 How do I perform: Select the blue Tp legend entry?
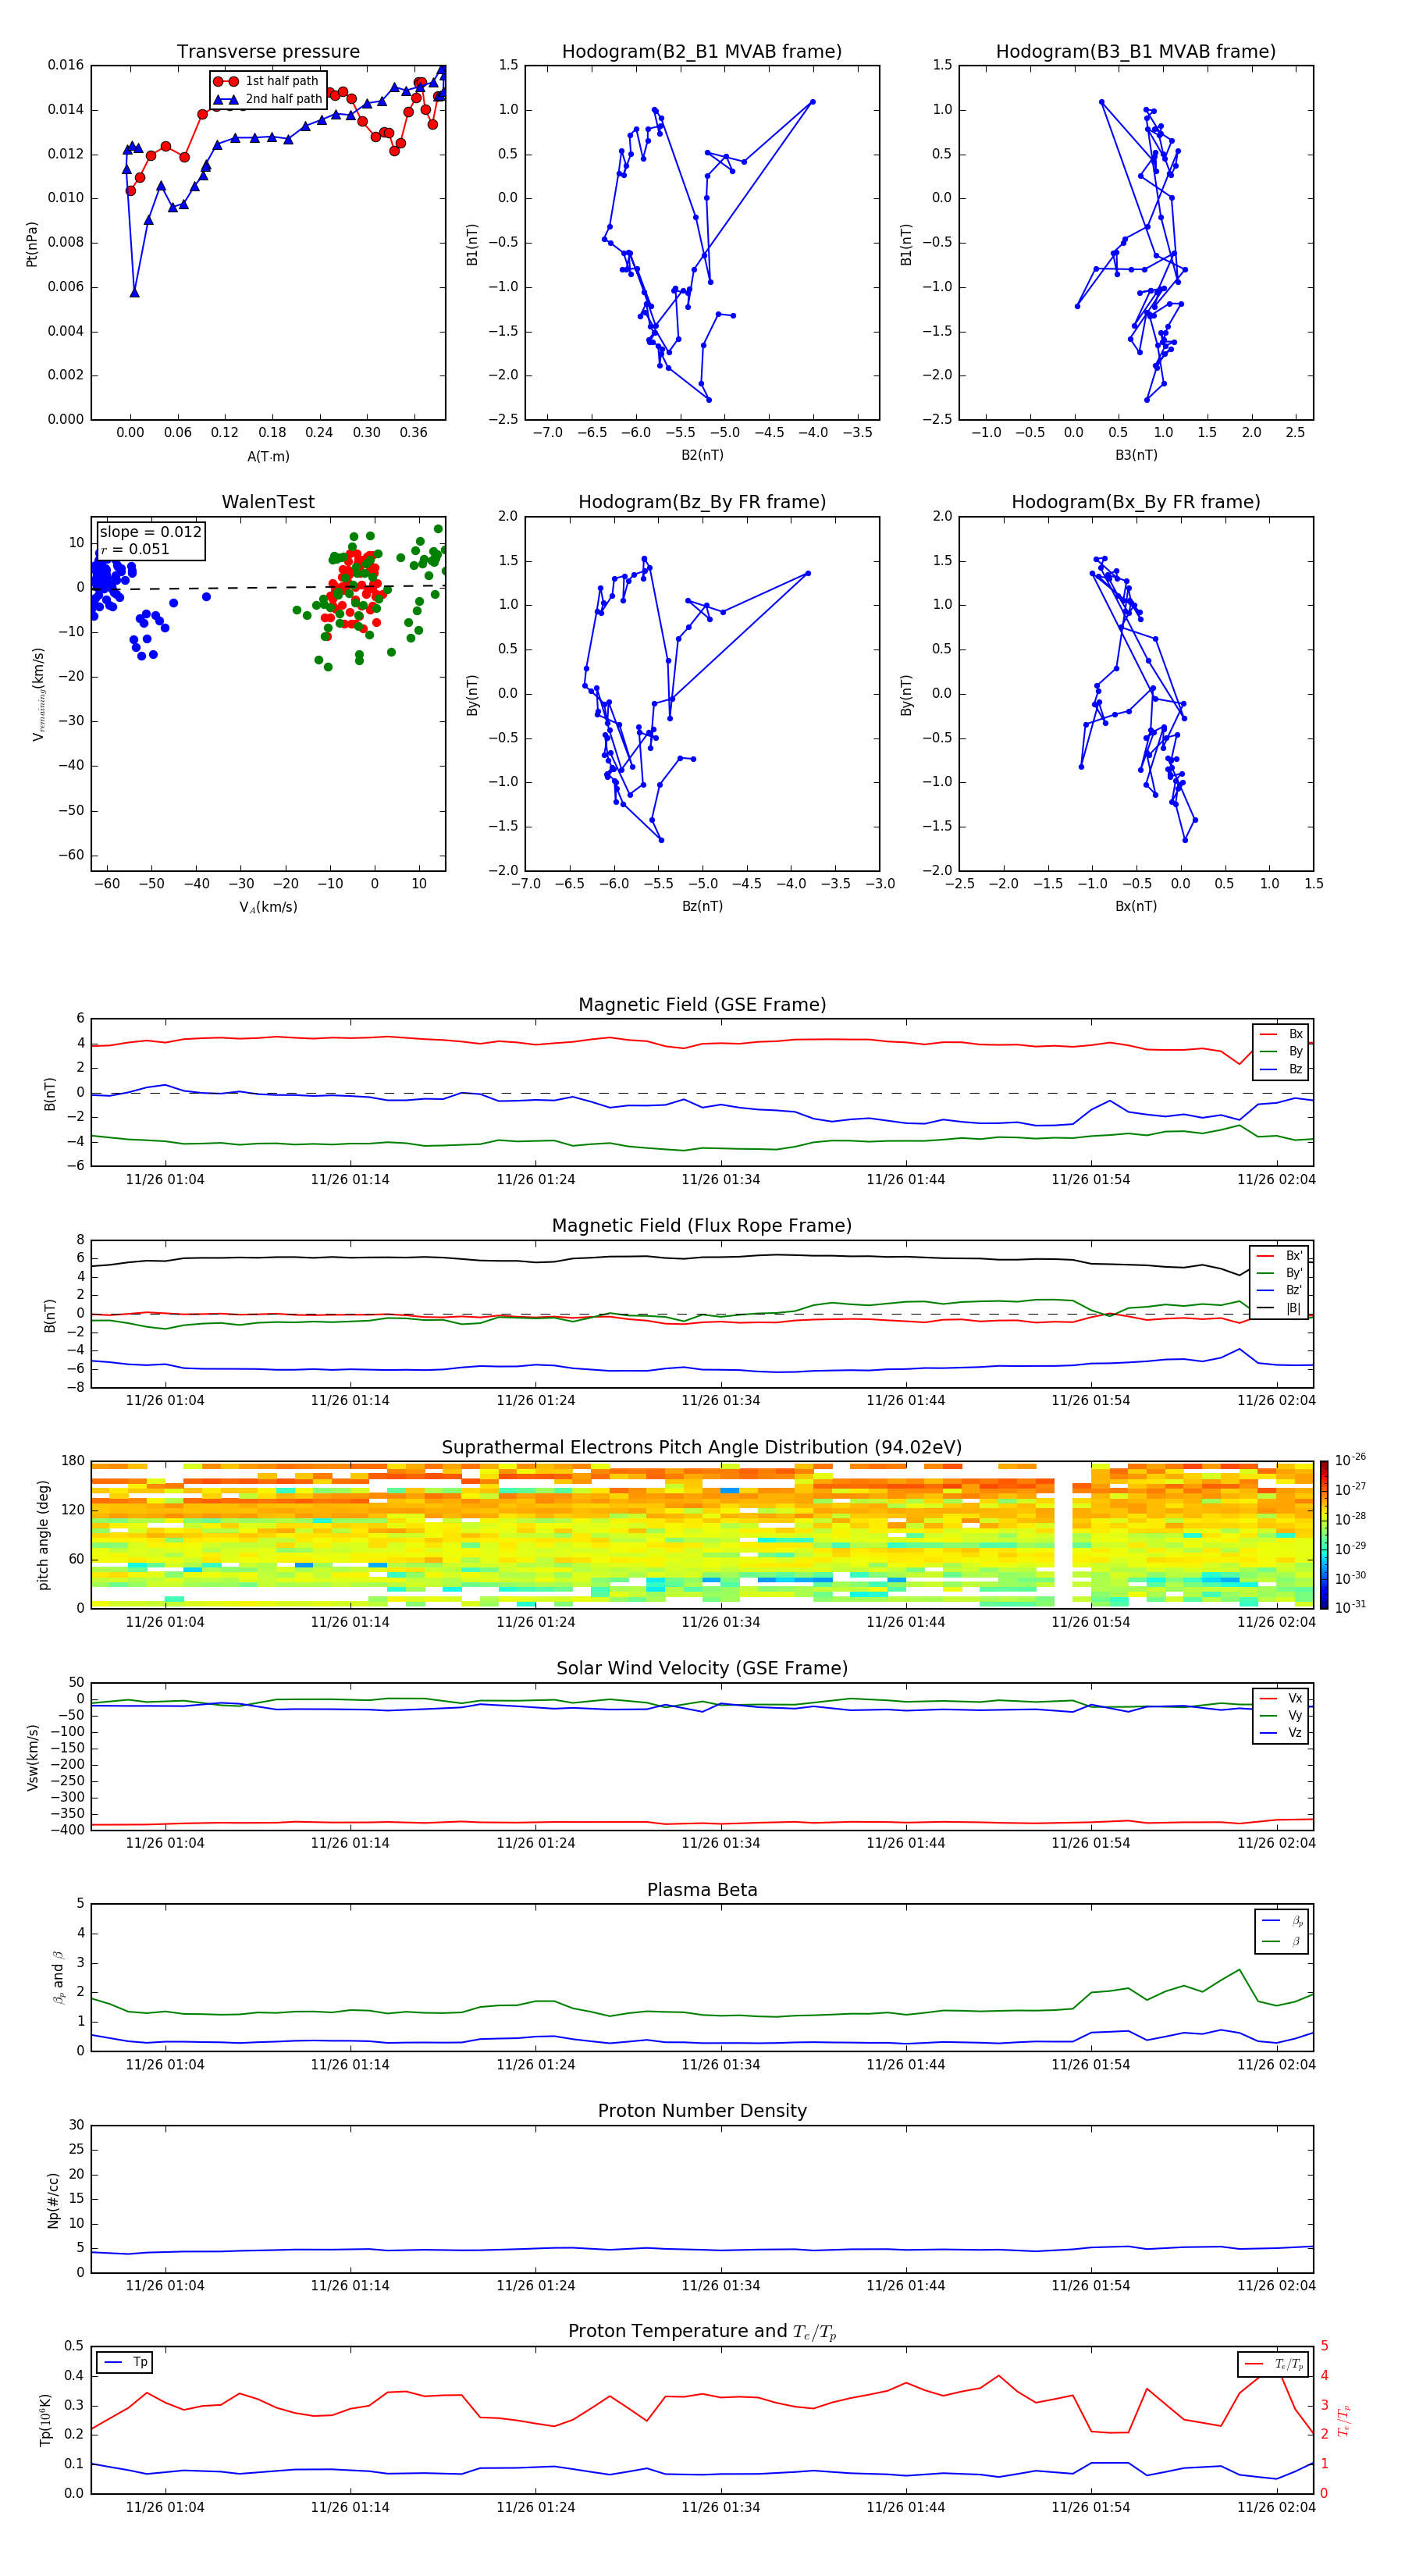pos(125,2362)
